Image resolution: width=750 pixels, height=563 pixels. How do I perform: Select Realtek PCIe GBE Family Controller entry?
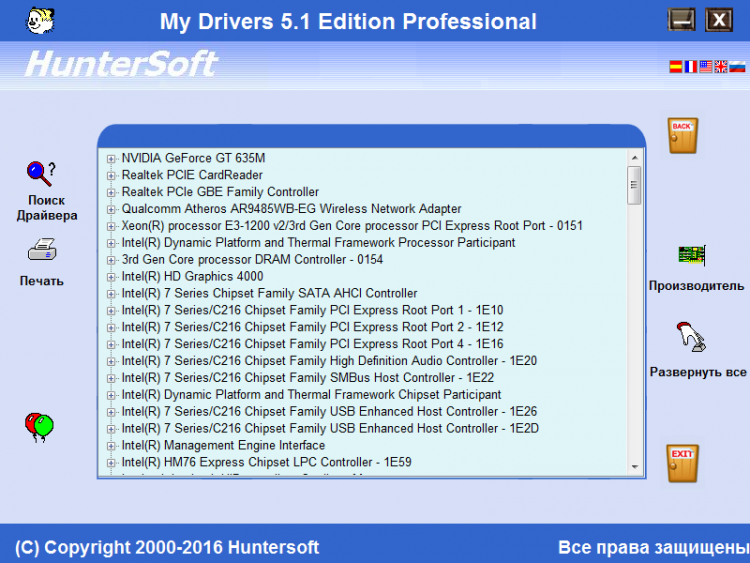tap(220, 192)
